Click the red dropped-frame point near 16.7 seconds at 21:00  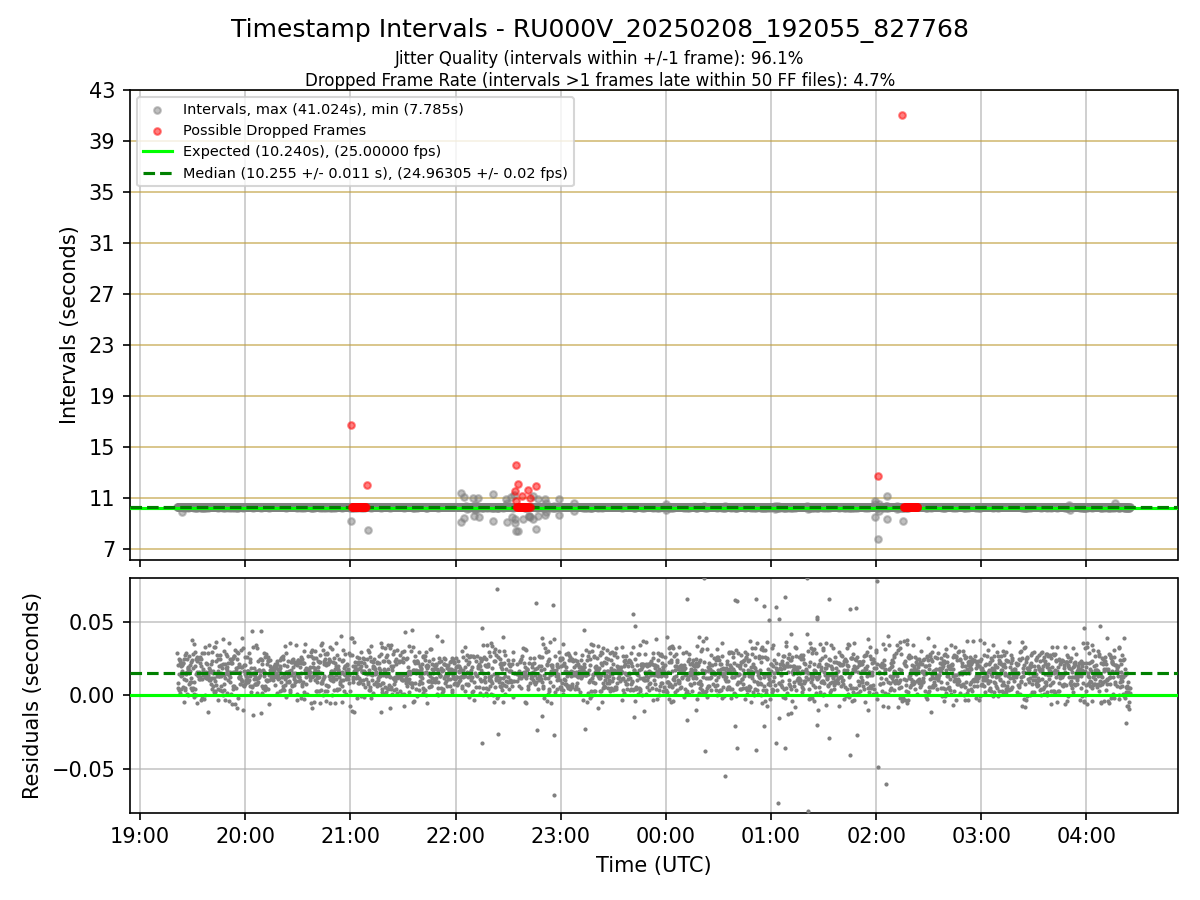pos(351,425)
